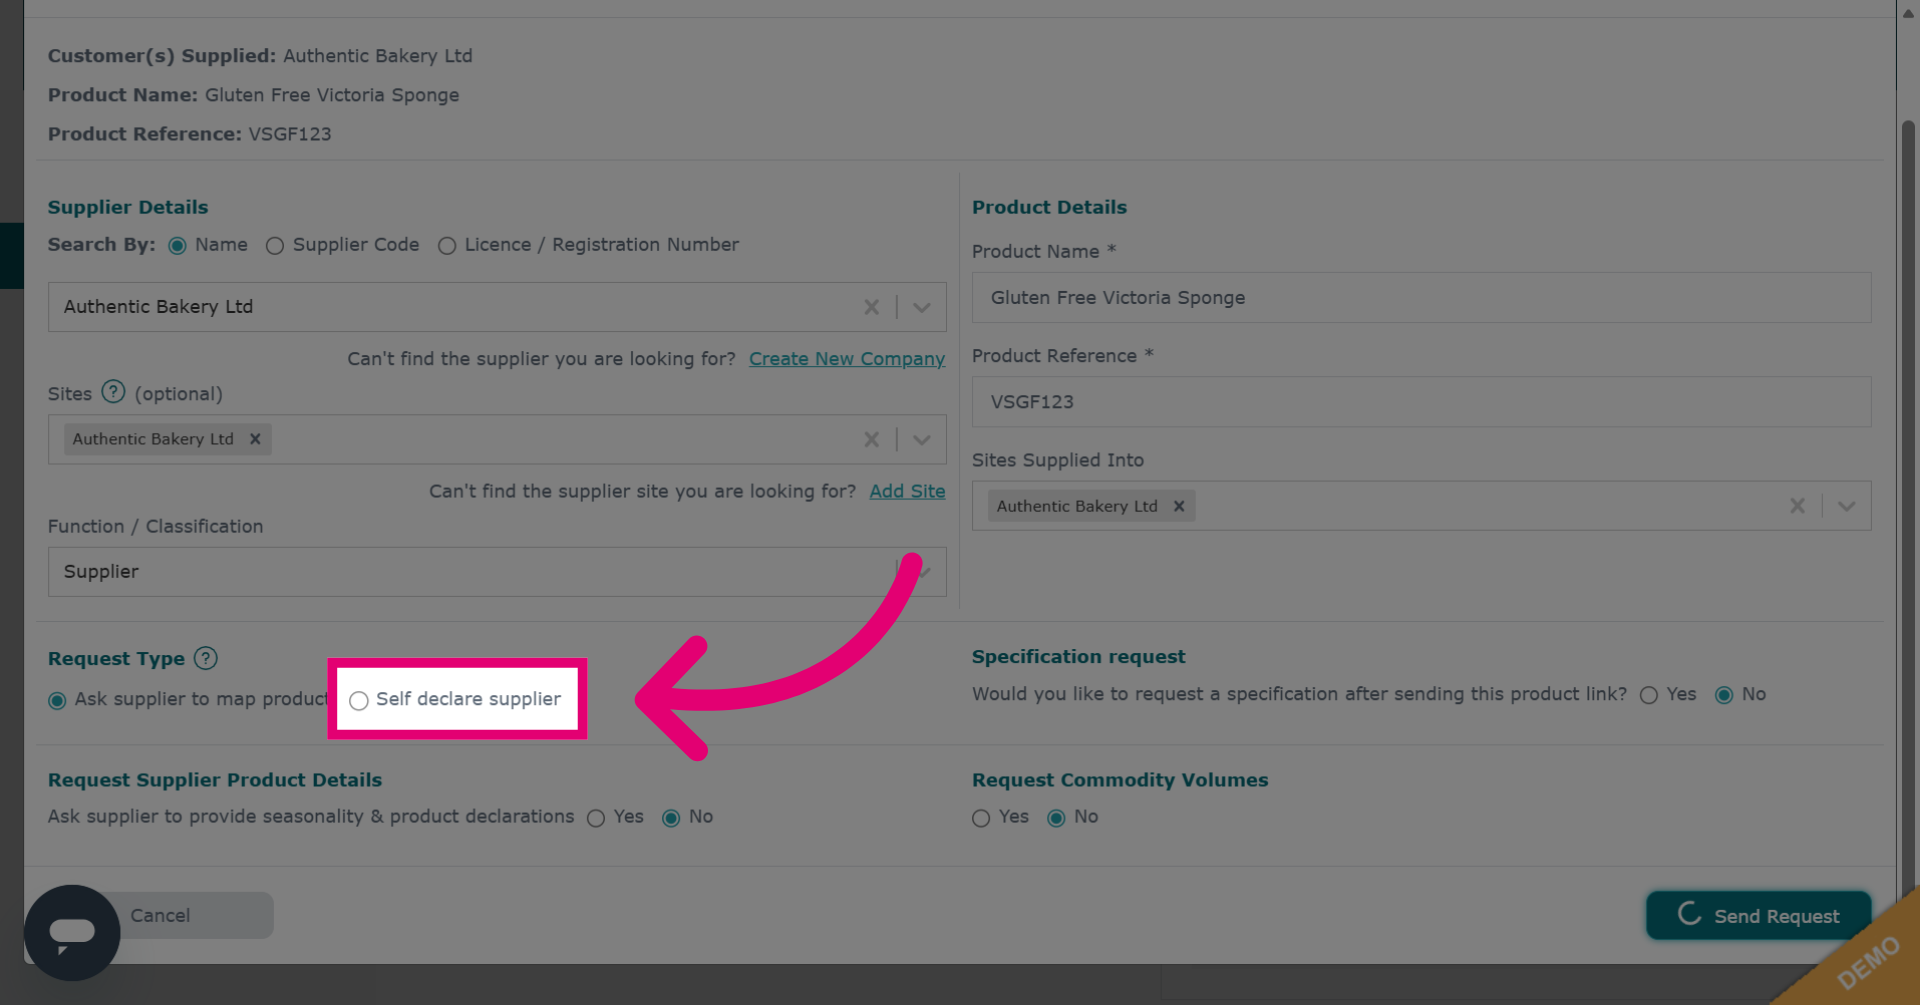Open the chat support bubble icon
The height and width of the screenshot is (1005, 1920).
click(x=72, y=932)
